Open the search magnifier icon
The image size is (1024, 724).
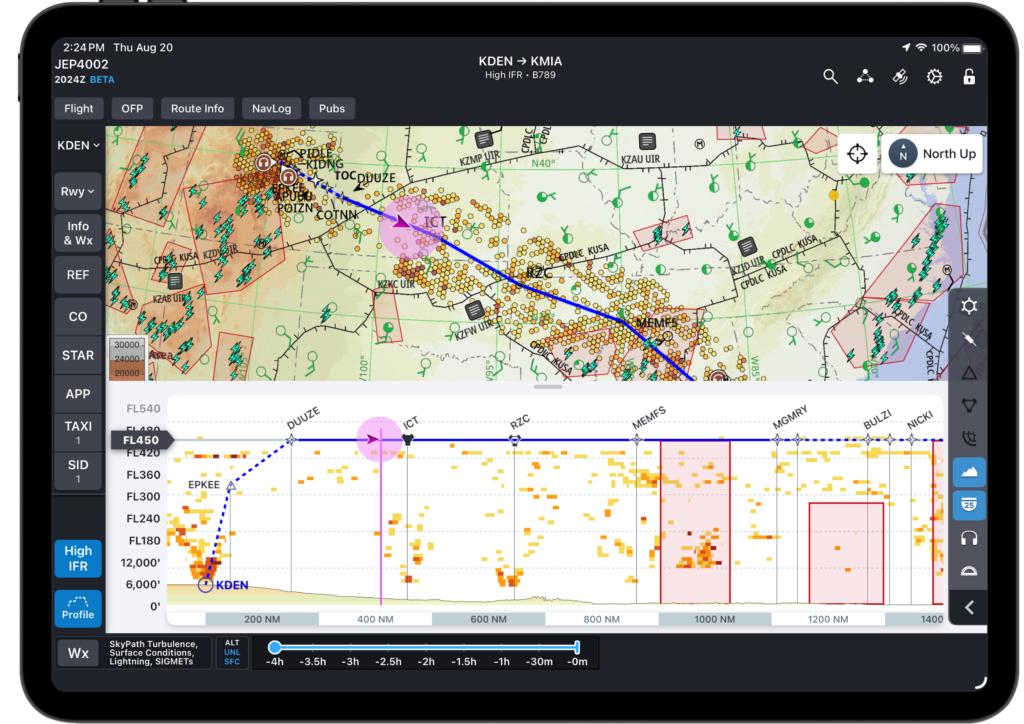830,76
